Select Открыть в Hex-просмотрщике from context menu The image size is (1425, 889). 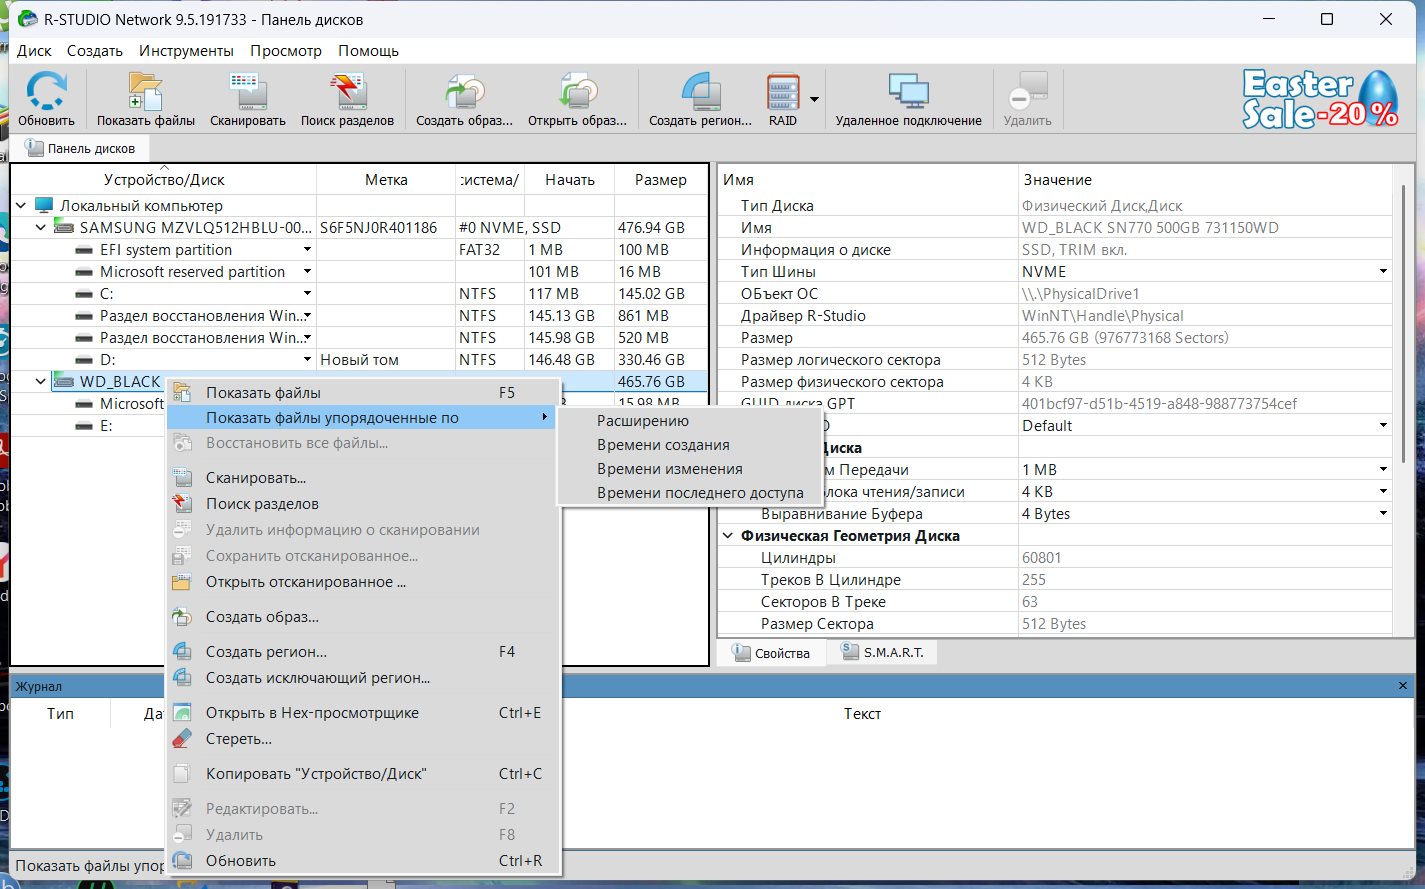312,713
